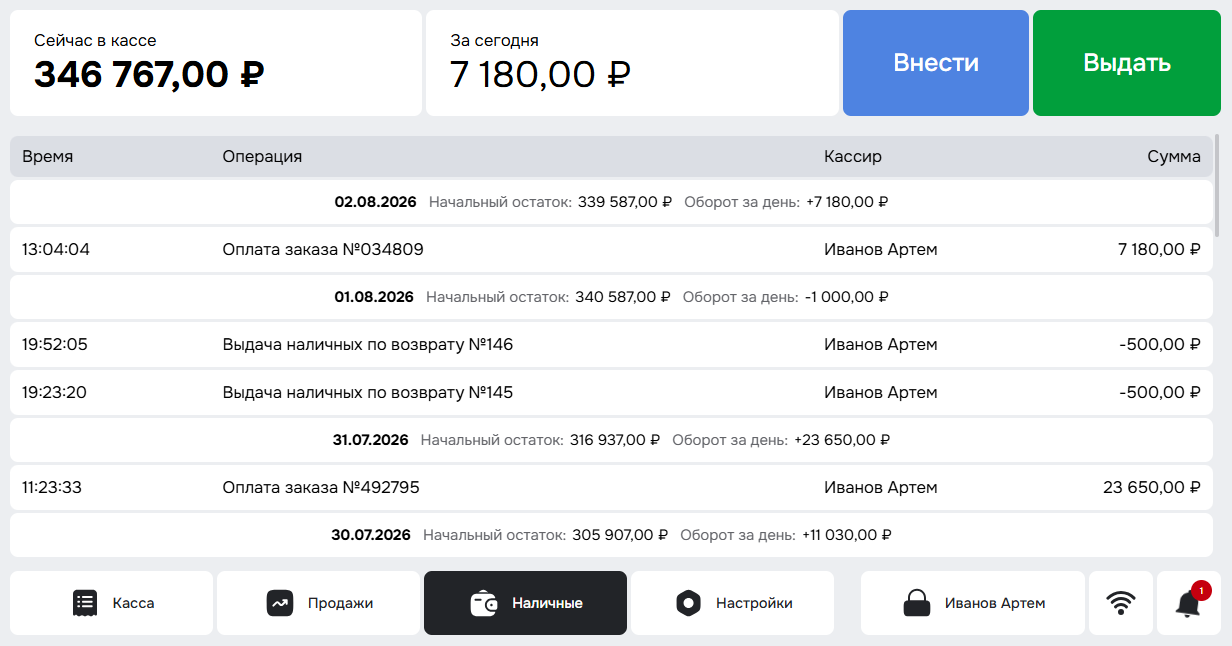
Task: Click the Операция column header
Action: [x=262, y=157]
